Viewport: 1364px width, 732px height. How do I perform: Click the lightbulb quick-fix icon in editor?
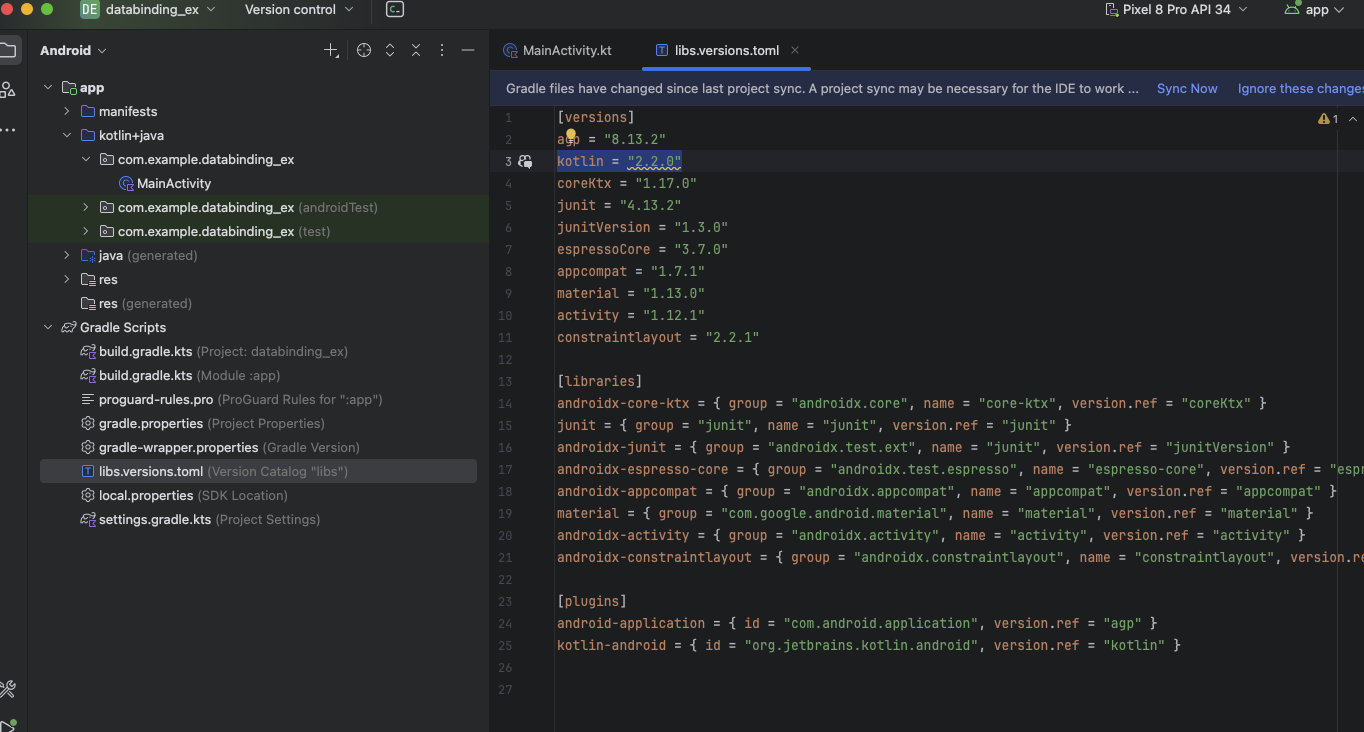point(571,135)
